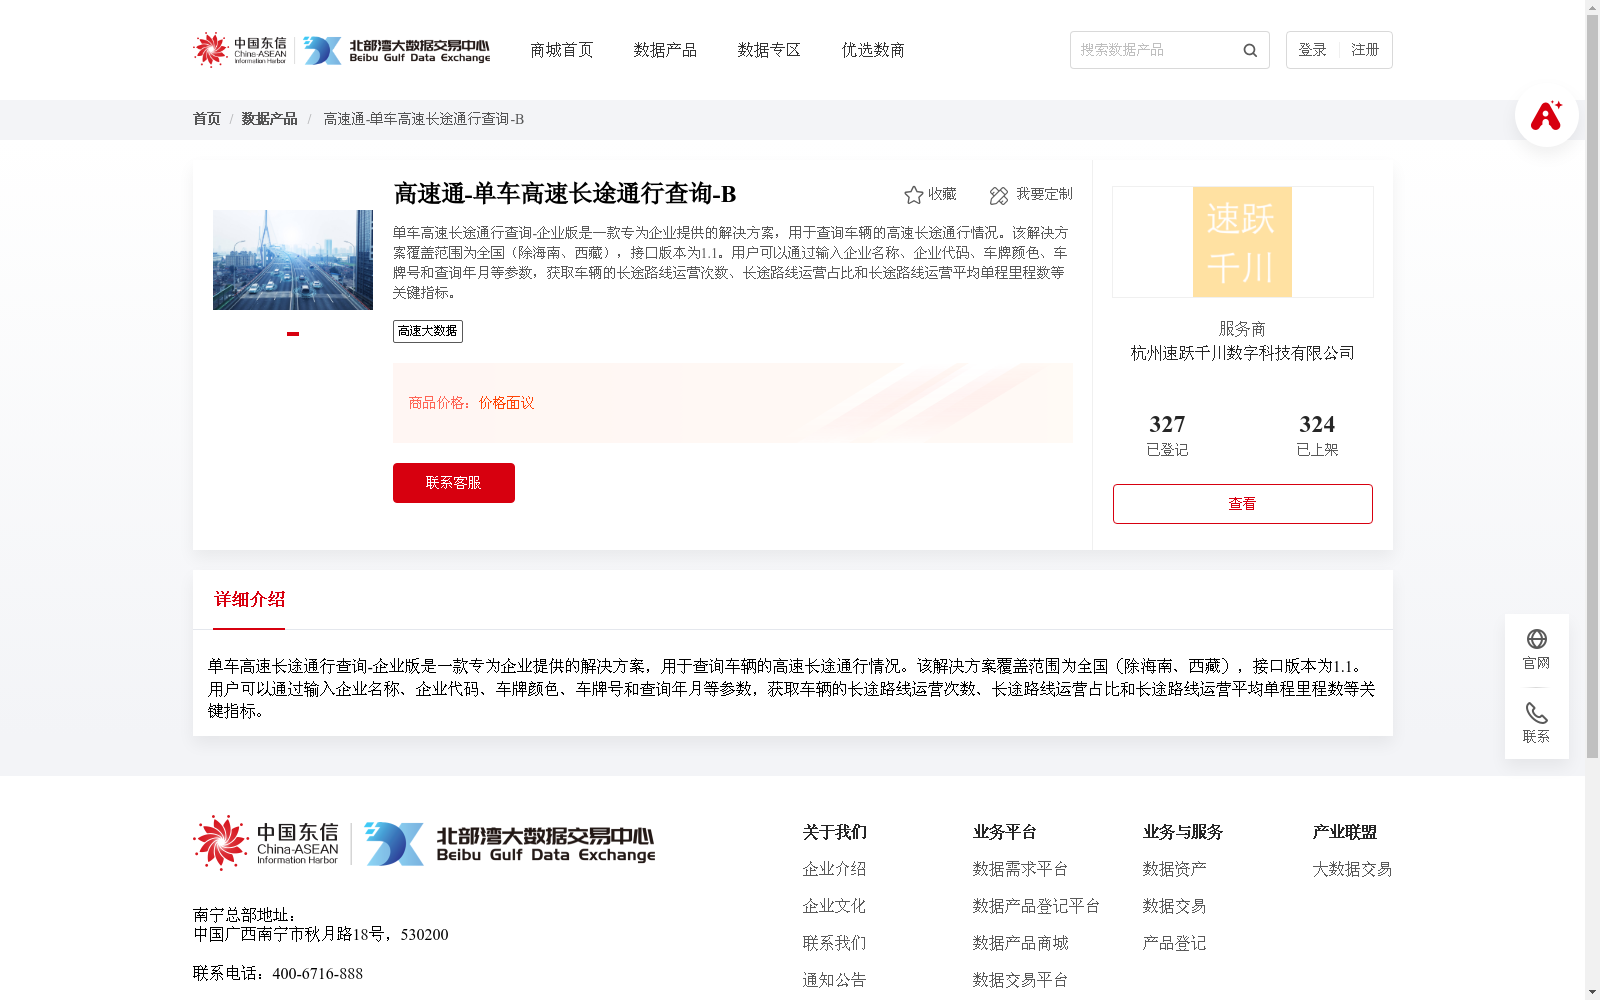Open footer link 数据需求平台
Screen dimensions: 1600x1000
click(x=1020, y=869)
